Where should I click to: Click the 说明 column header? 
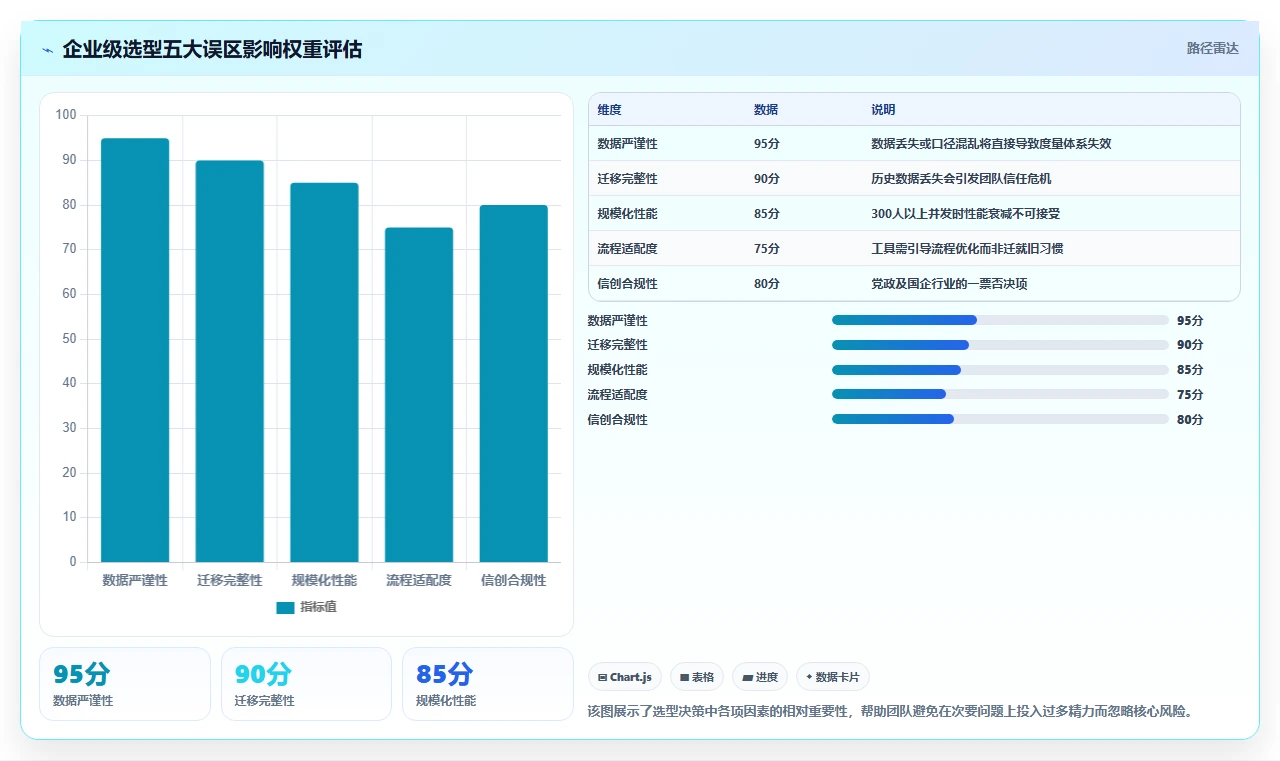883,110
